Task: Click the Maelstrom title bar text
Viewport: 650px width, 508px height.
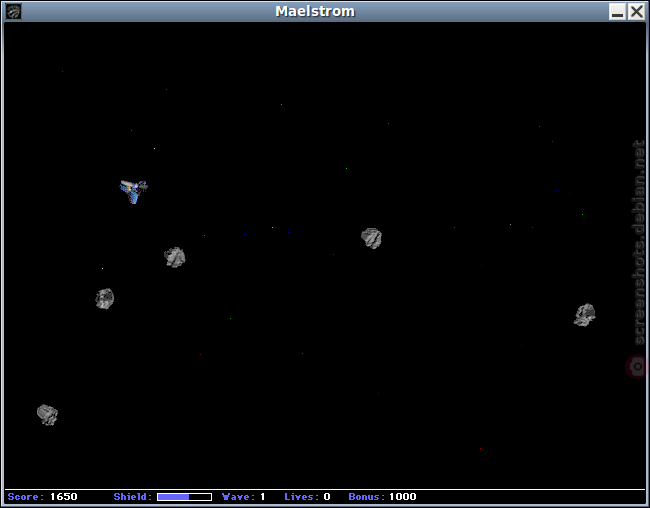Action: tap(315, 11)
